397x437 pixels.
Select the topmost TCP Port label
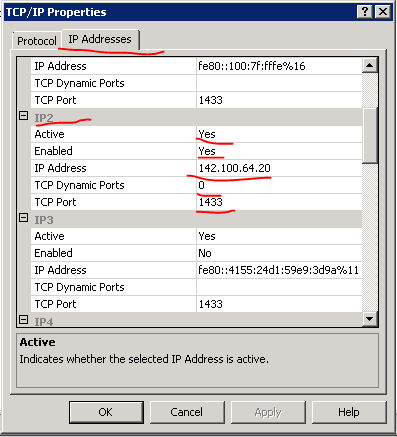click(x=55, y=100)
